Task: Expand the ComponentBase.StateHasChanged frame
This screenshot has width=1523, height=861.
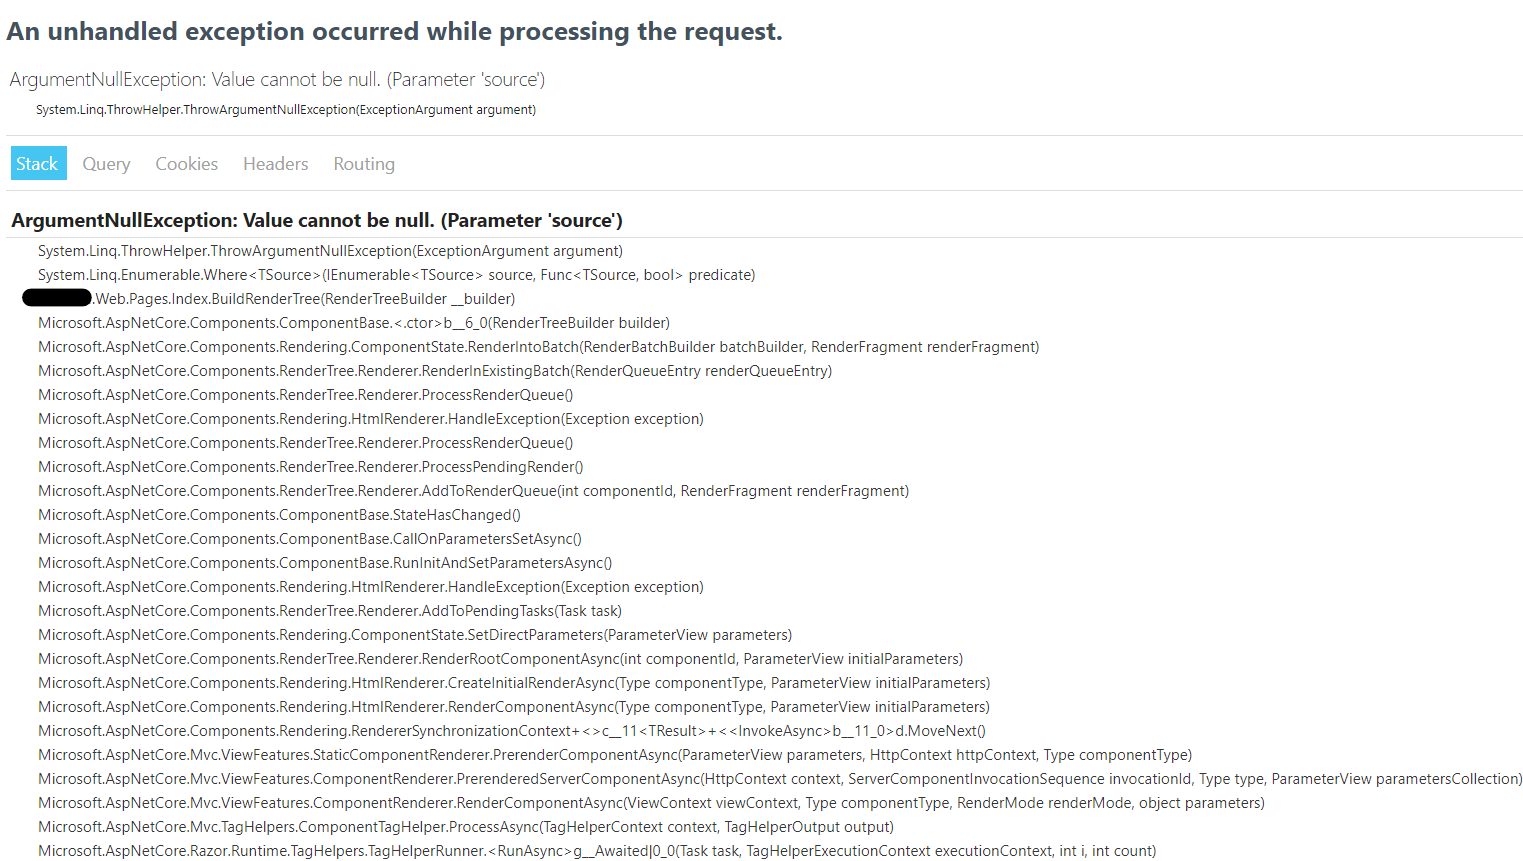Action: point(278,514)
